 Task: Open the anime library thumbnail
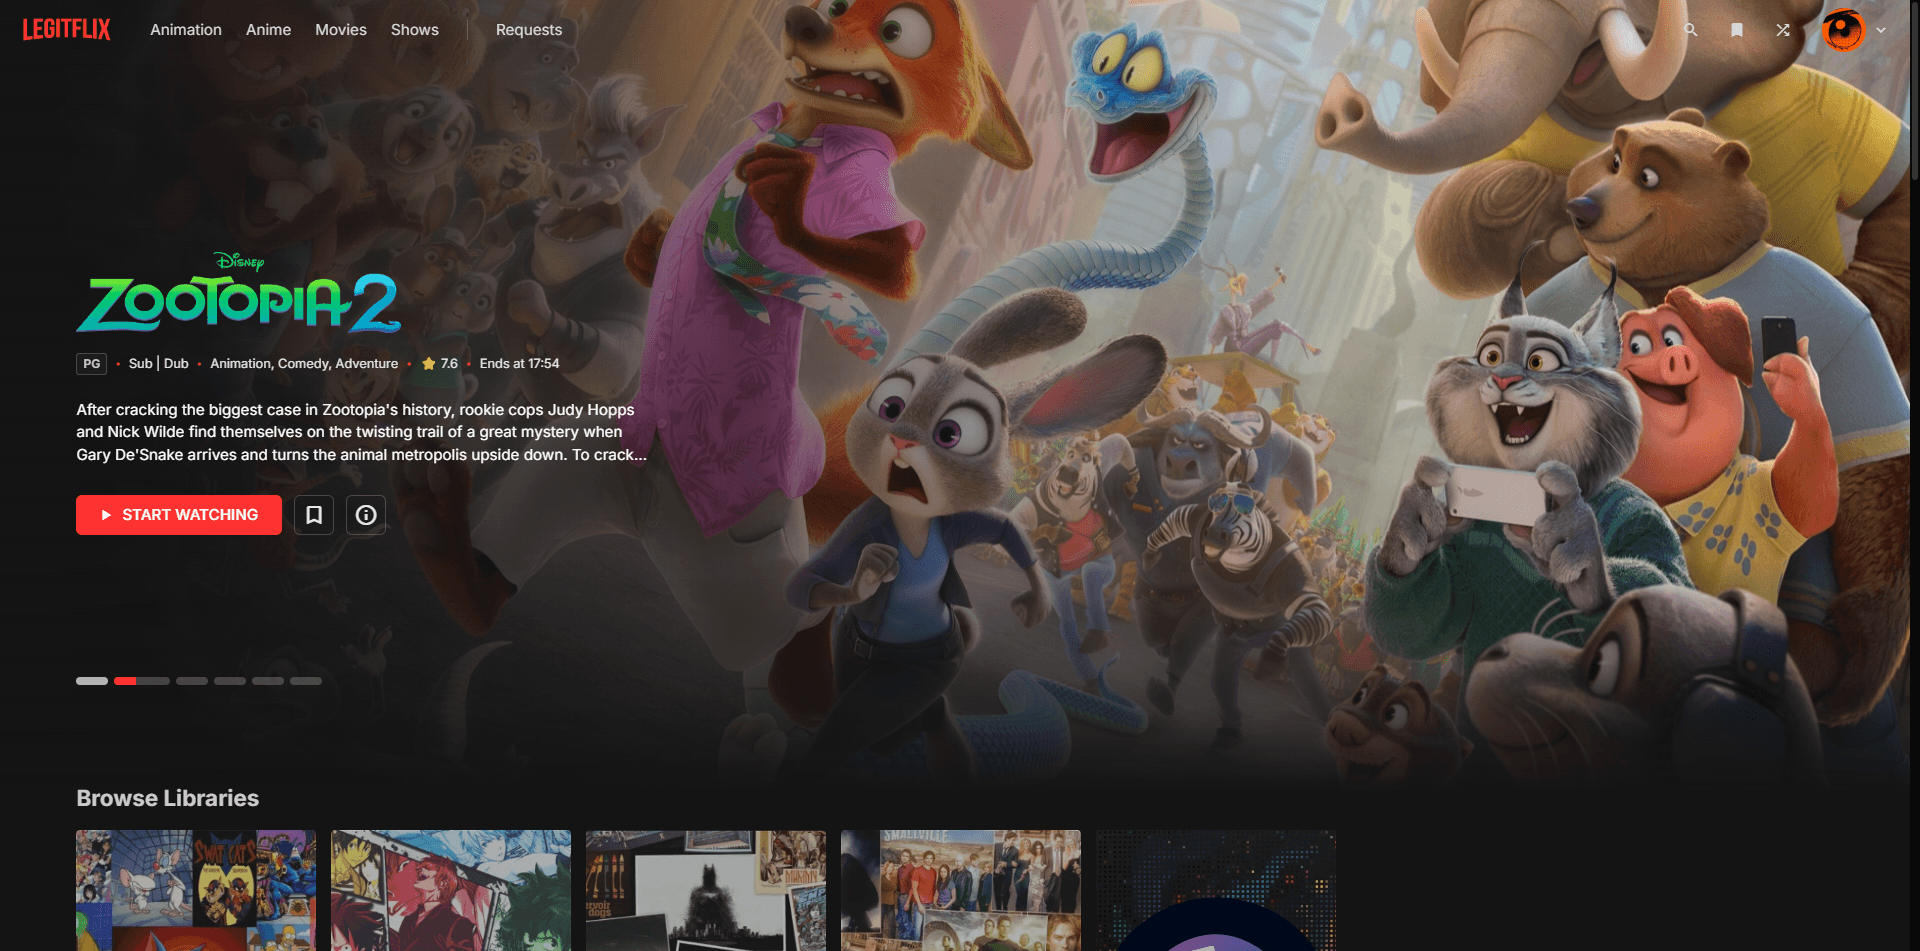pos(451,890)
